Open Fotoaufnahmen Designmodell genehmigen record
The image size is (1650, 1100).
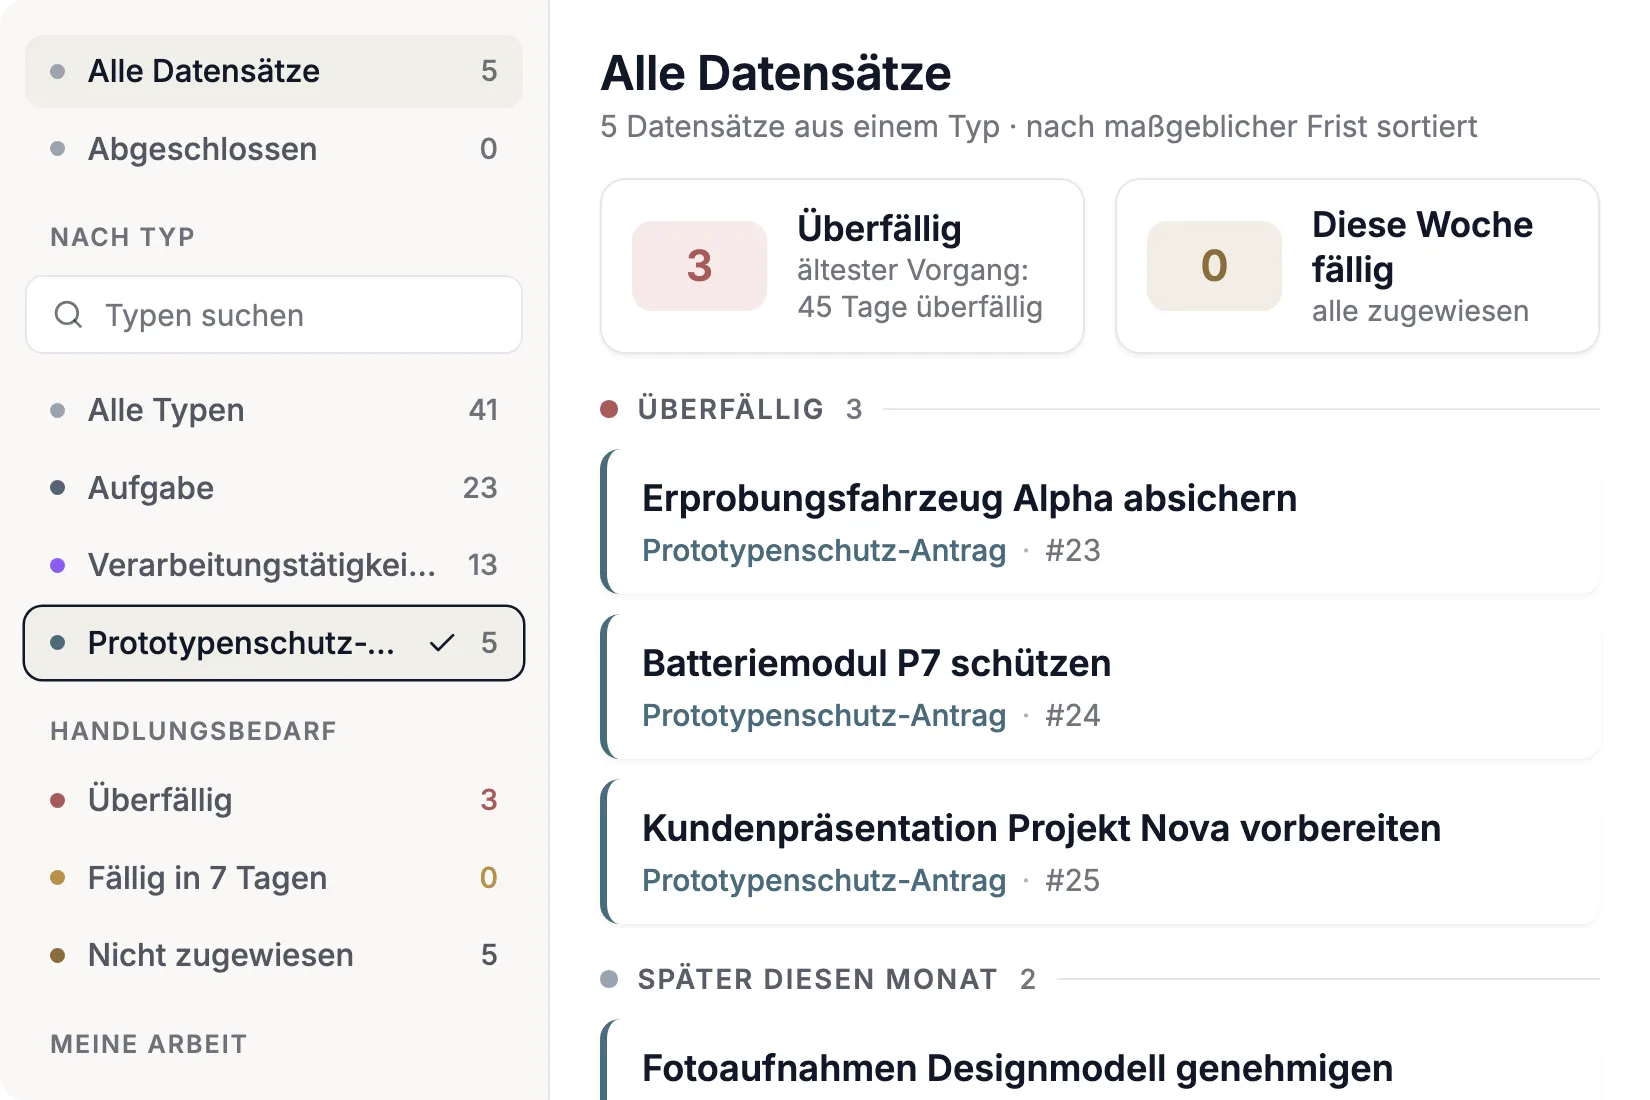click(x=1100, y=1060)
